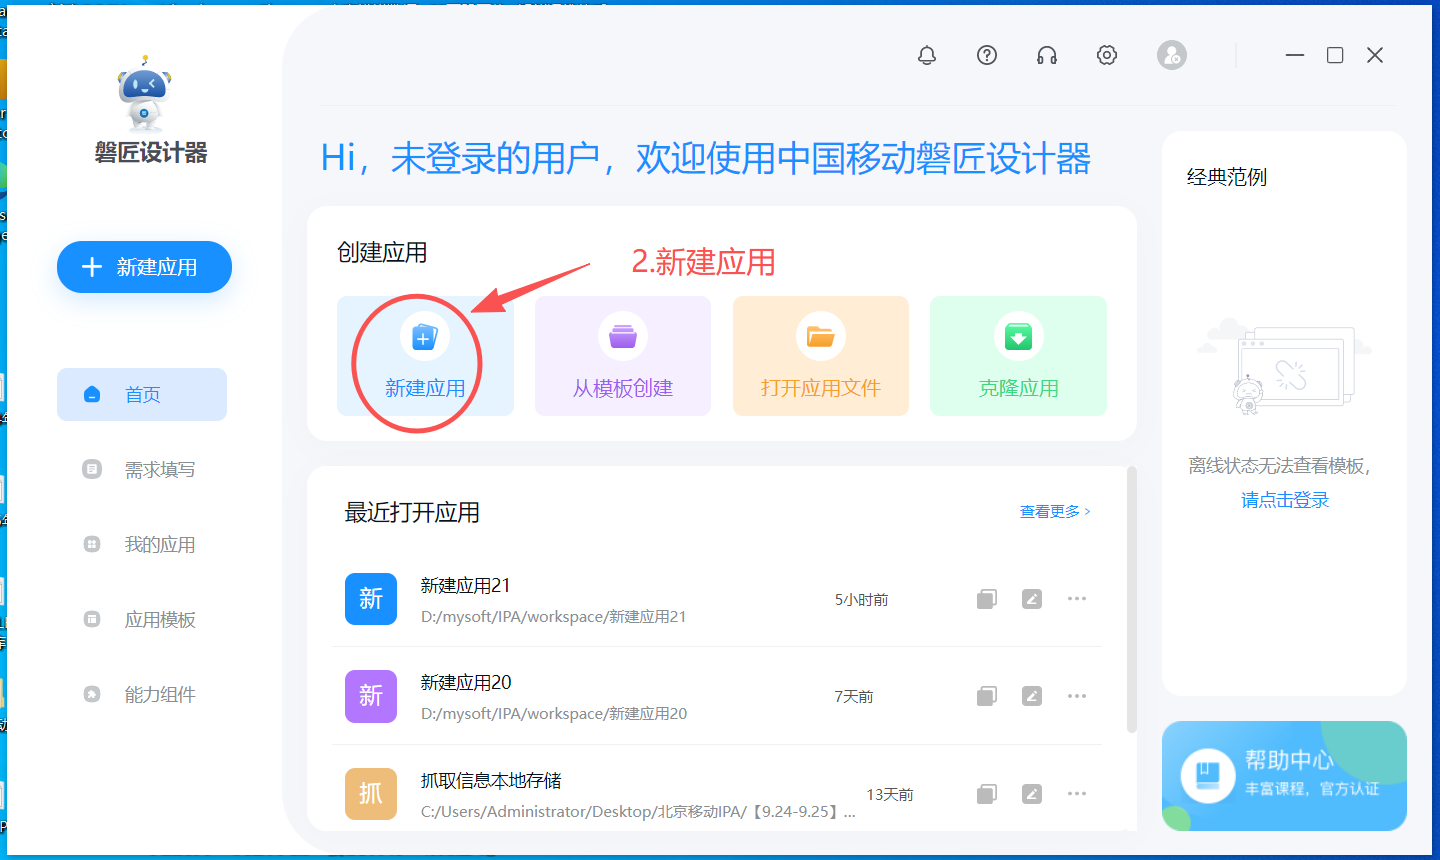
Task: Select 首页 in the sidebar
Action: tap(142, 394)
